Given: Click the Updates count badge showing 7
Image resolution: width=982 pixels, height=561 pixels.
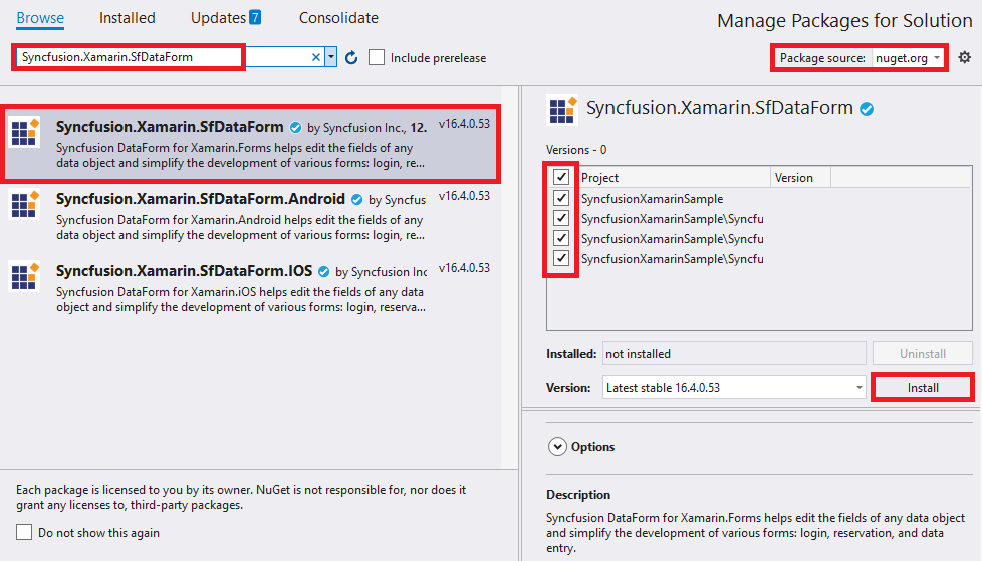Looking at the screenshot, I should [255, 18].
